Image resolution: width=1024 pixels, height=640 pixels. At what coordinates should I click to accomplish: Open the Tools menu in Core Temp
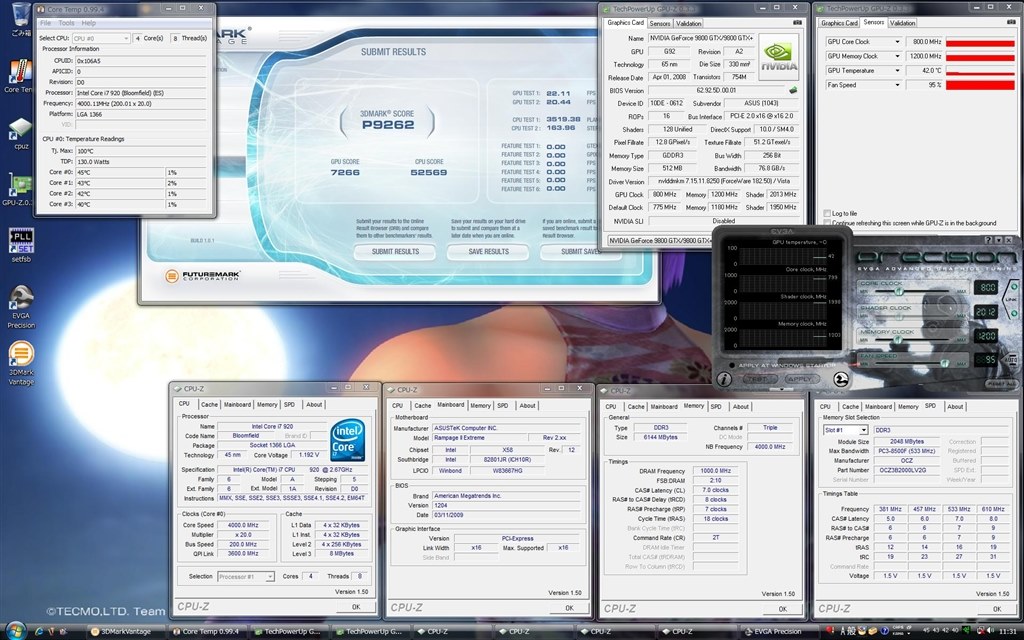click(x=67, y=23)
